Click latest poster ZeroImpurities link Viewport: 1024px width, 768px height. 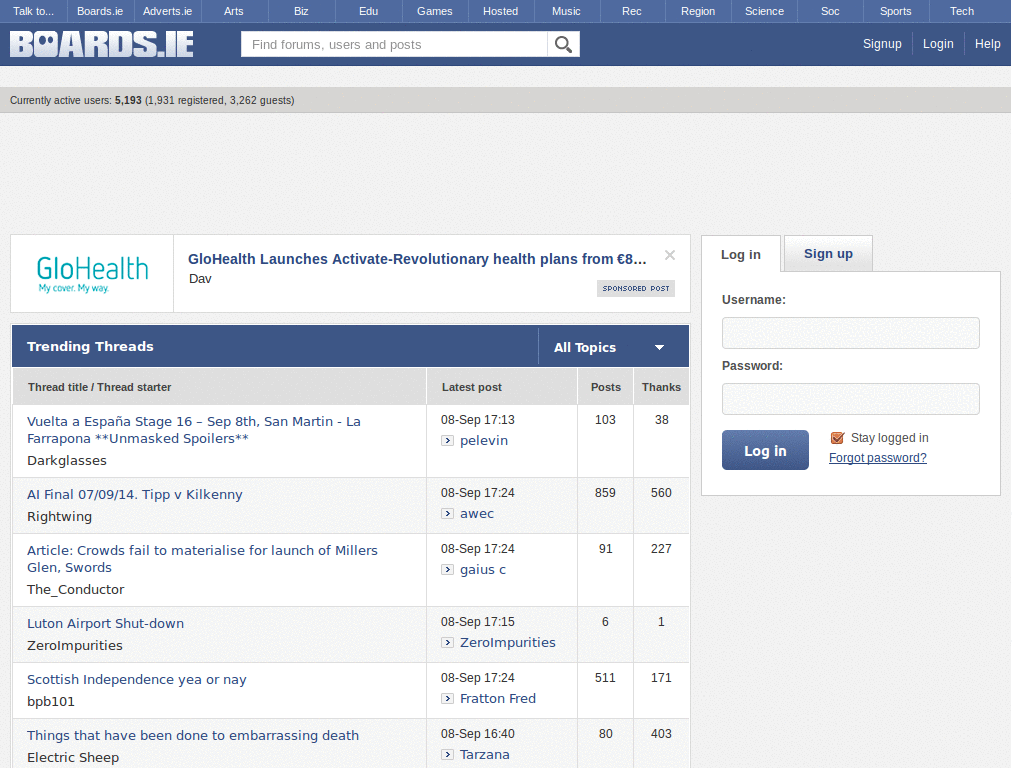click(x=507, y=643)
